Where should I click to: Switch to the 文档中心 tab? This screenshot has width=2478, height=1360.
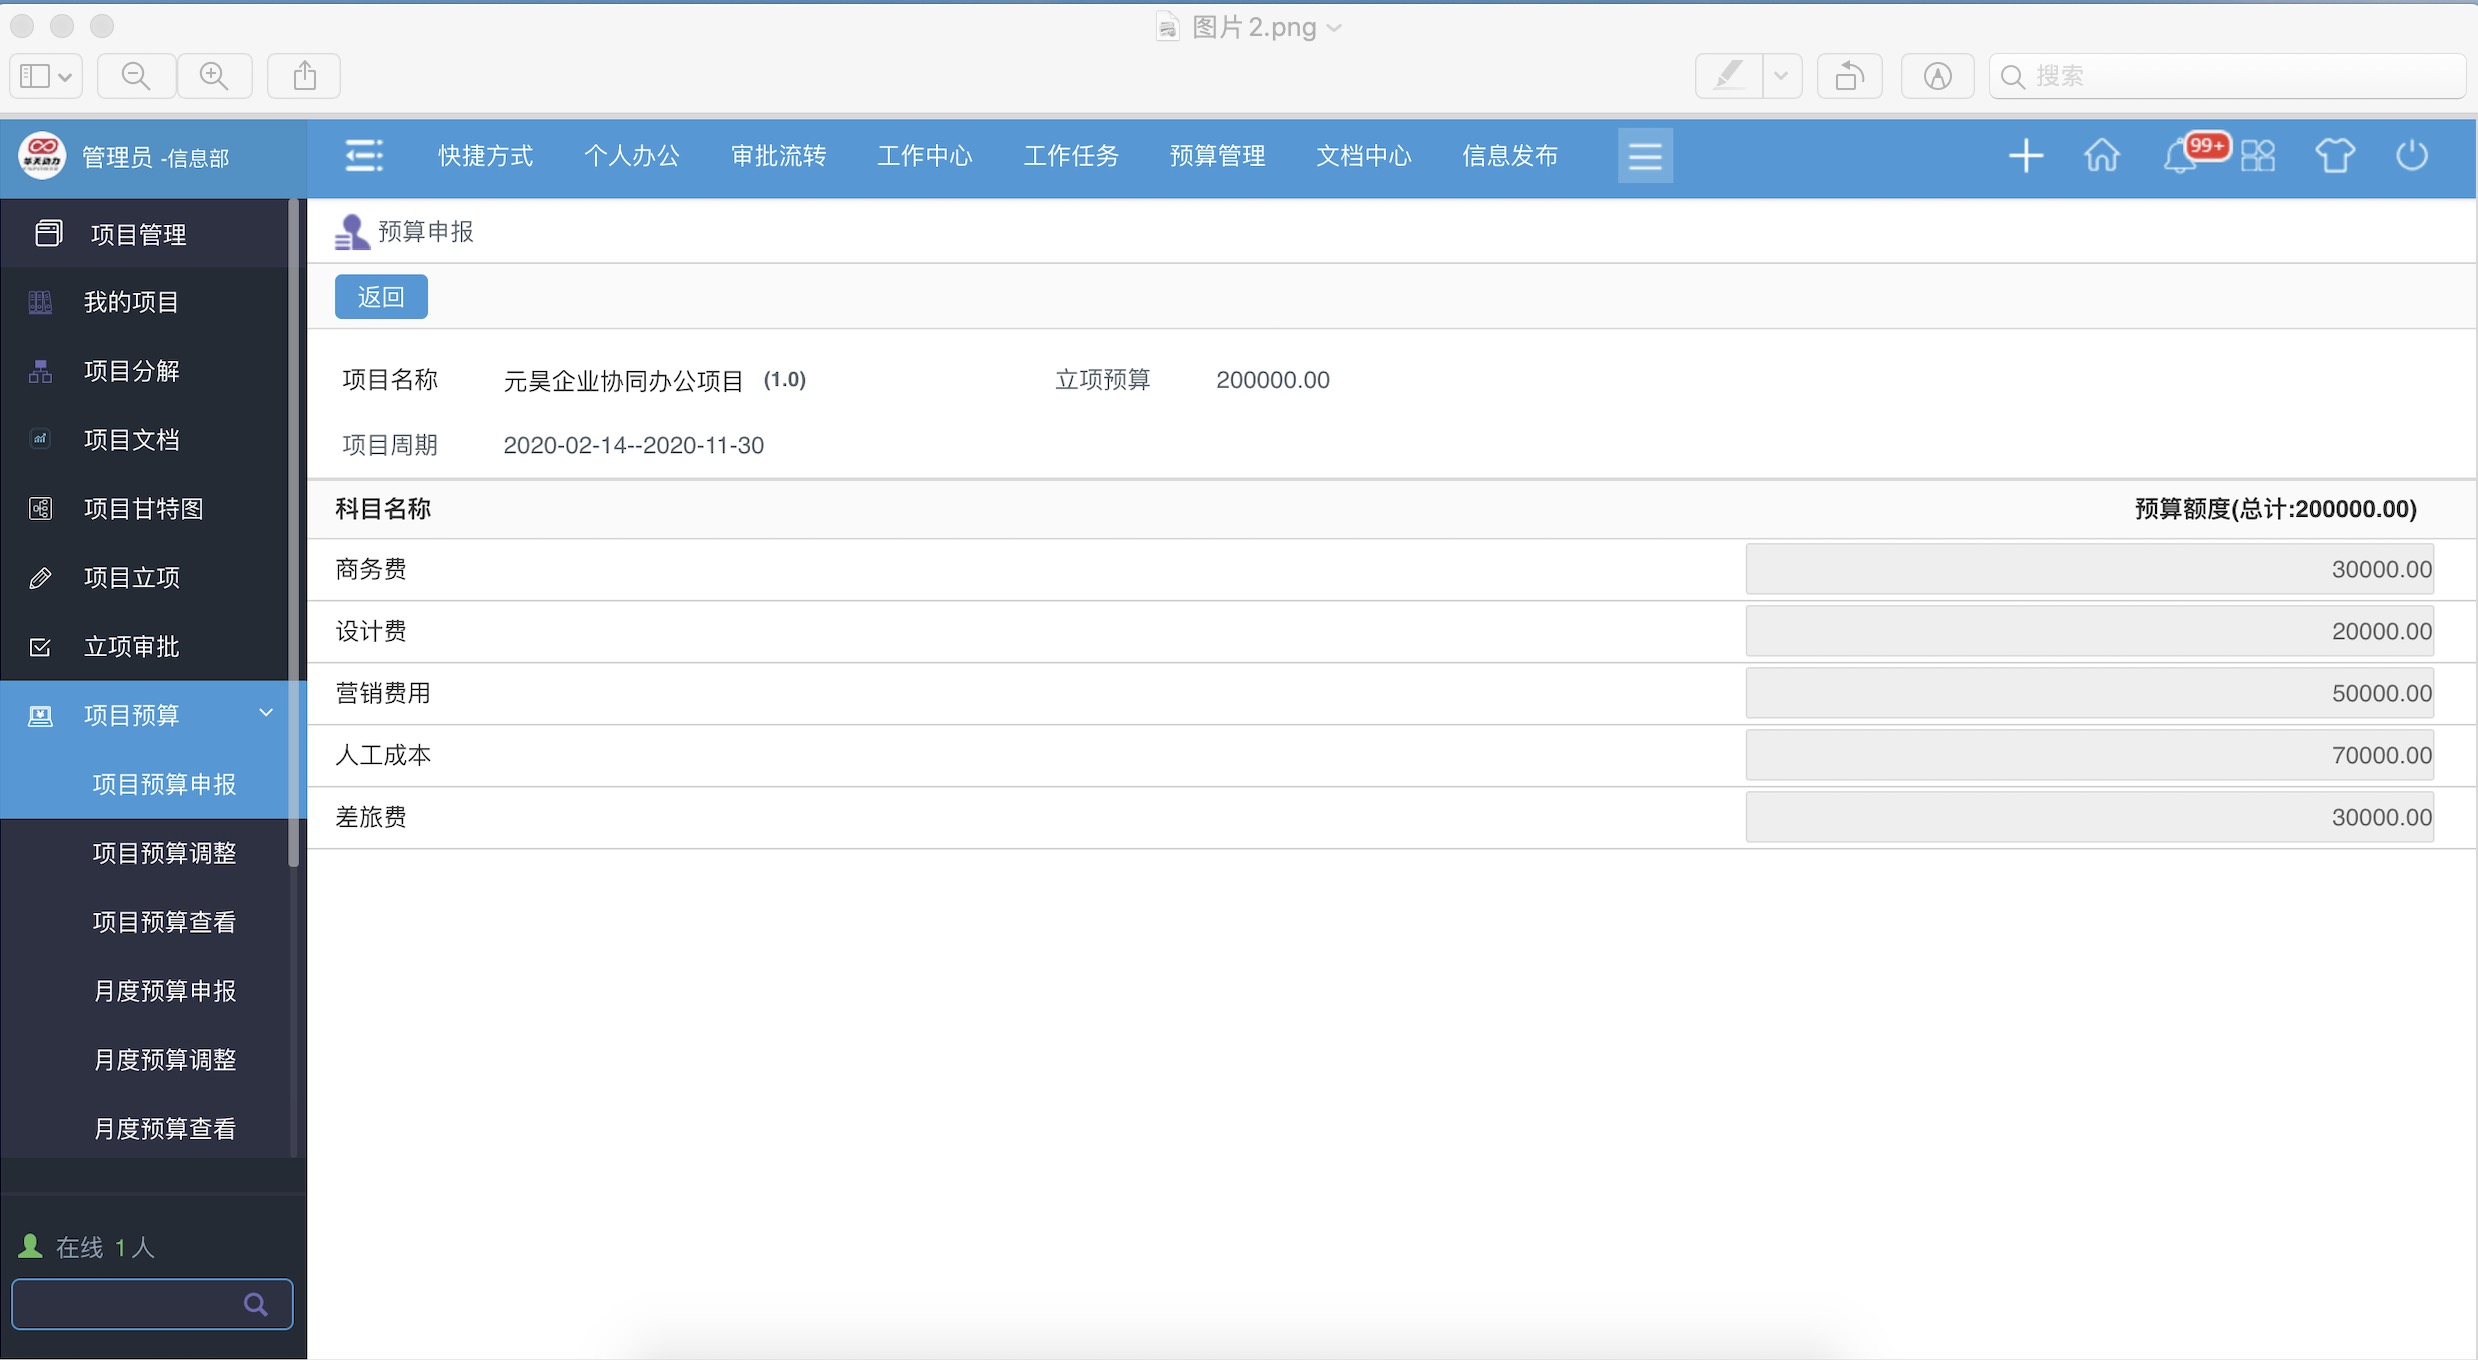1363,155
